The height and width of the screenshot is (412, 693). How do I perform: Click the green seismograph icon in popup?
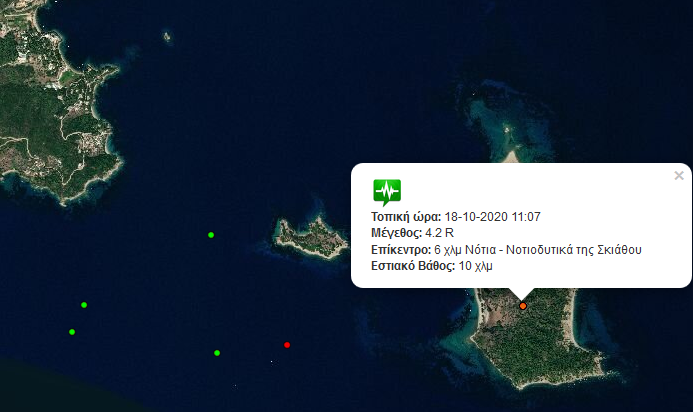387,192
